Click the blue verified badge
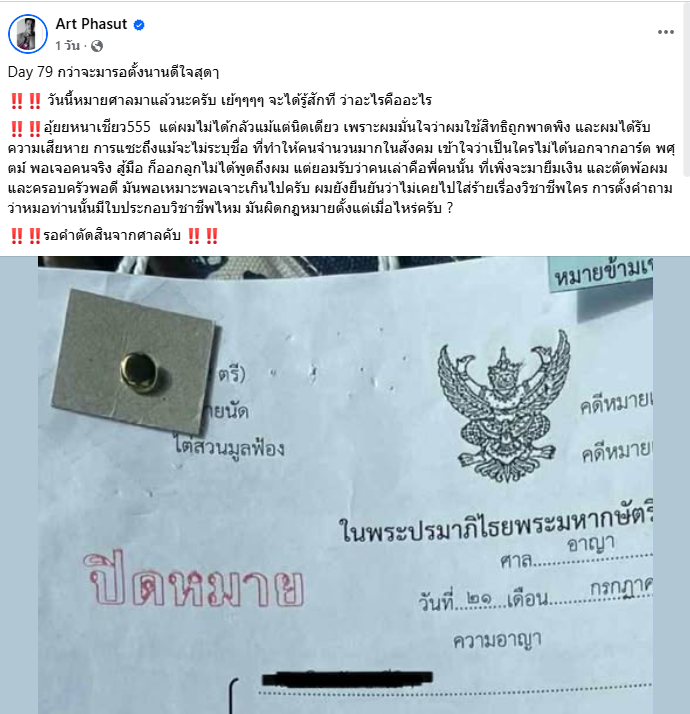The width and height of the screenshot is (690, 714). click(x=139, y=25)
